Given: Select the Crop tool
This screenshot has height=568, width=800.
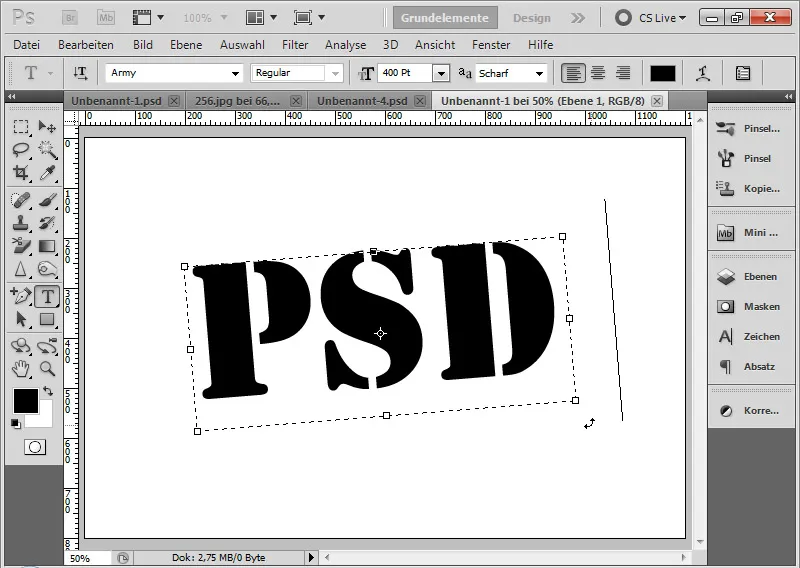Looking at the screenshot, I should [x=21, y=174].
